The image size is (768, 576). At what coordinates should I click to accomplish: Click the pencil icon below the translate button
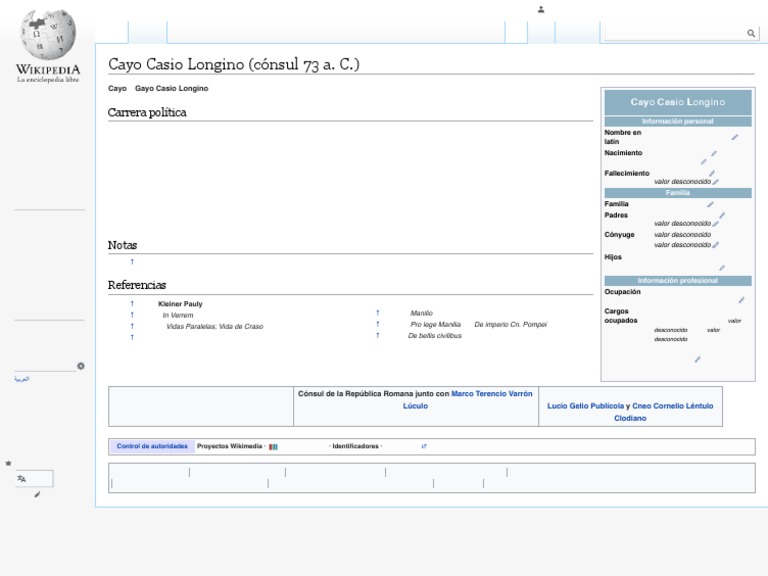point(37,494)
